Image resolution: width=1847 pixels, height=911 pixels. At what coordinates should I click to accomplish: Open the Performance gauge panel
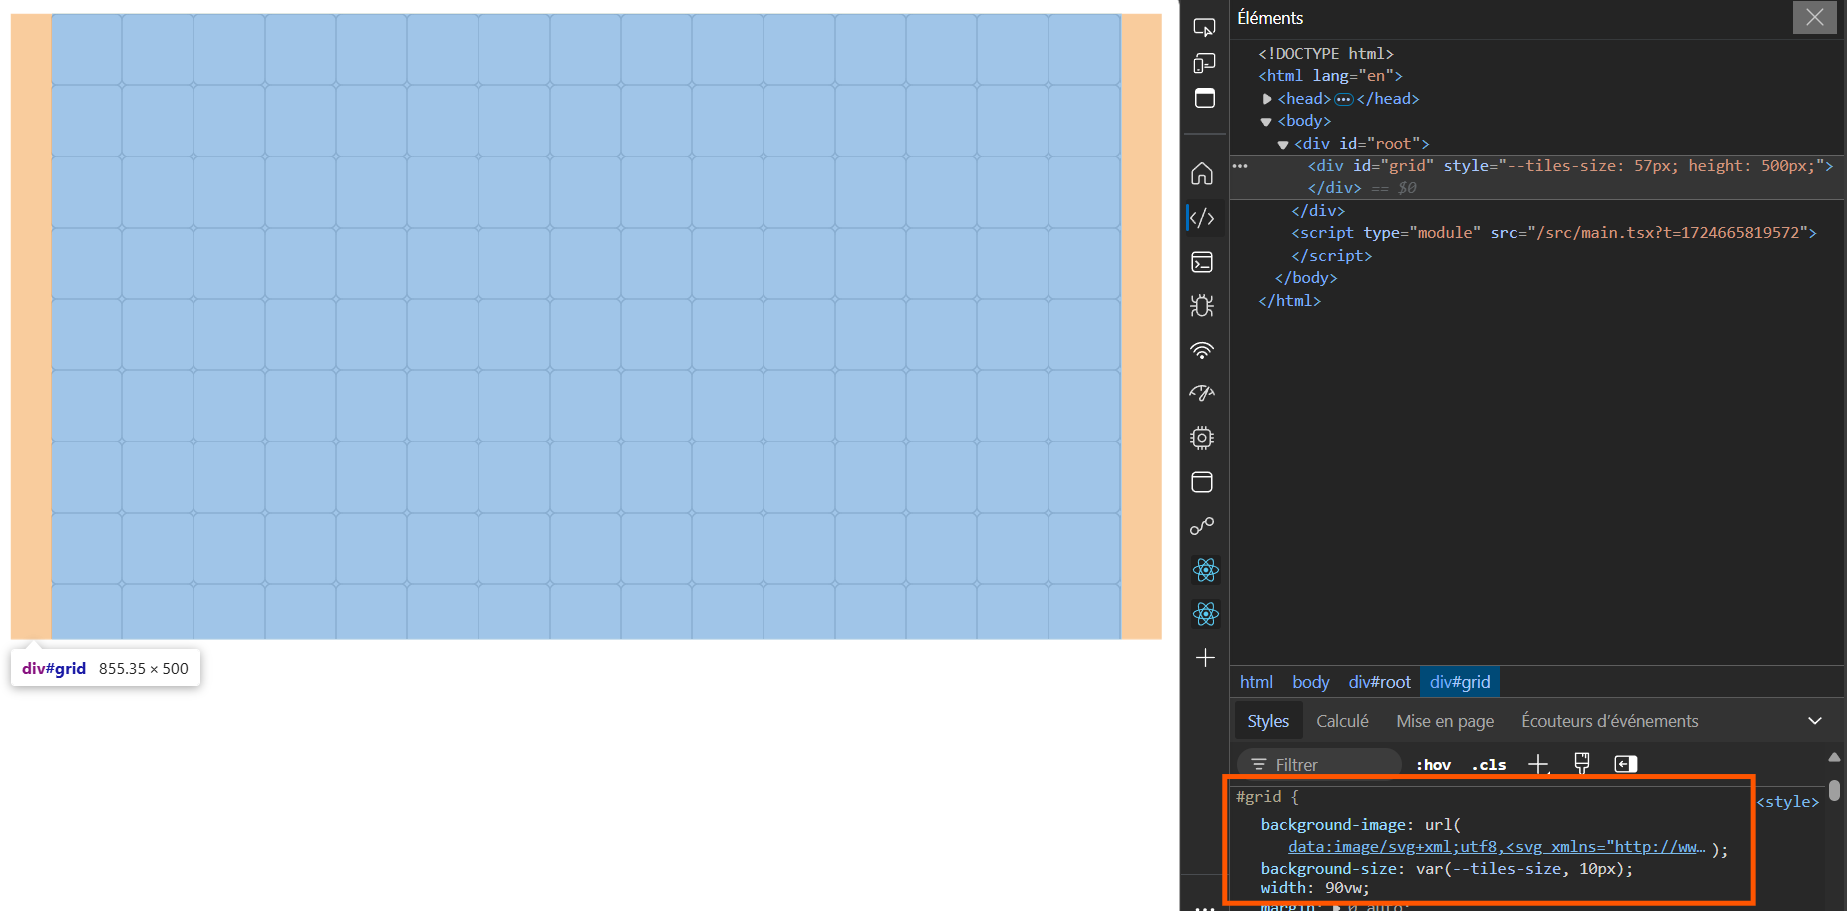point(1202,394)
